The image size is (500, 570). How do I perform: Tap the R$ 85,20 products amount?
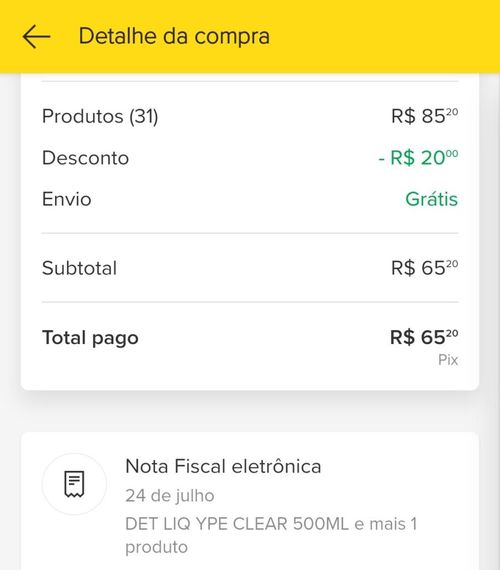[424, 116]
